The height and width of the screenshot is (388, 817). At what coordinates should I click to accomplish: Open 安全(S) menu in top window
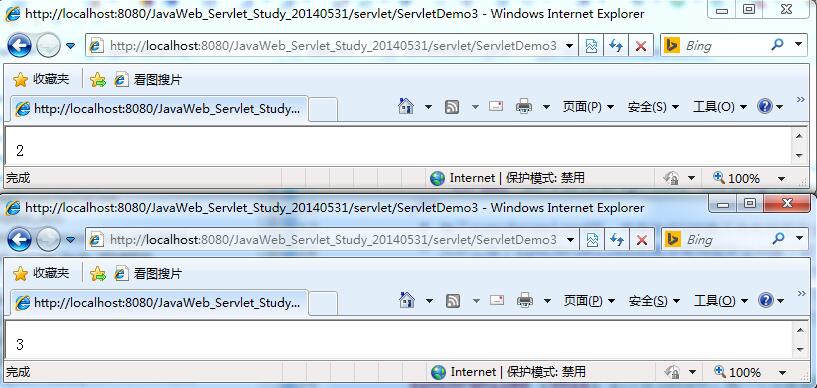coord(653,107)
